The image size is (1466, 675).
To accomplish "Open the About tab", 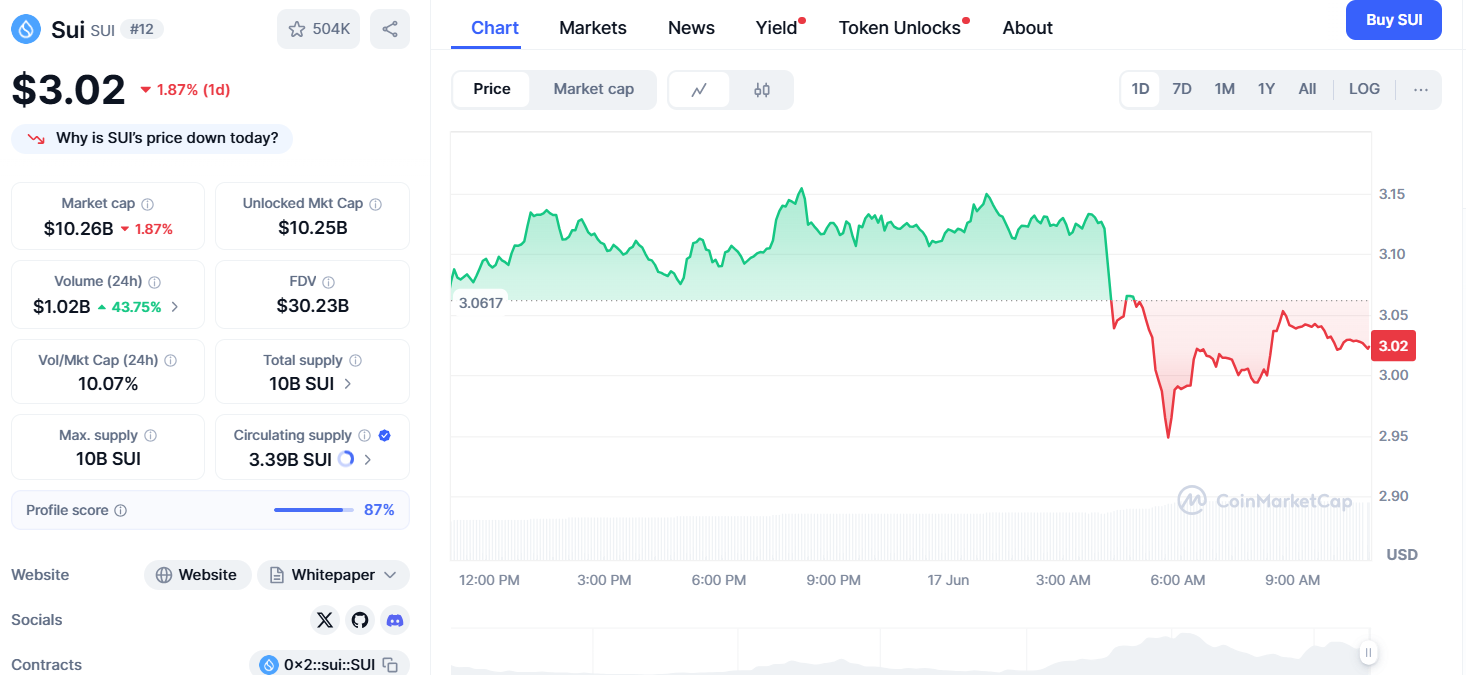I will pos(1028,28).
